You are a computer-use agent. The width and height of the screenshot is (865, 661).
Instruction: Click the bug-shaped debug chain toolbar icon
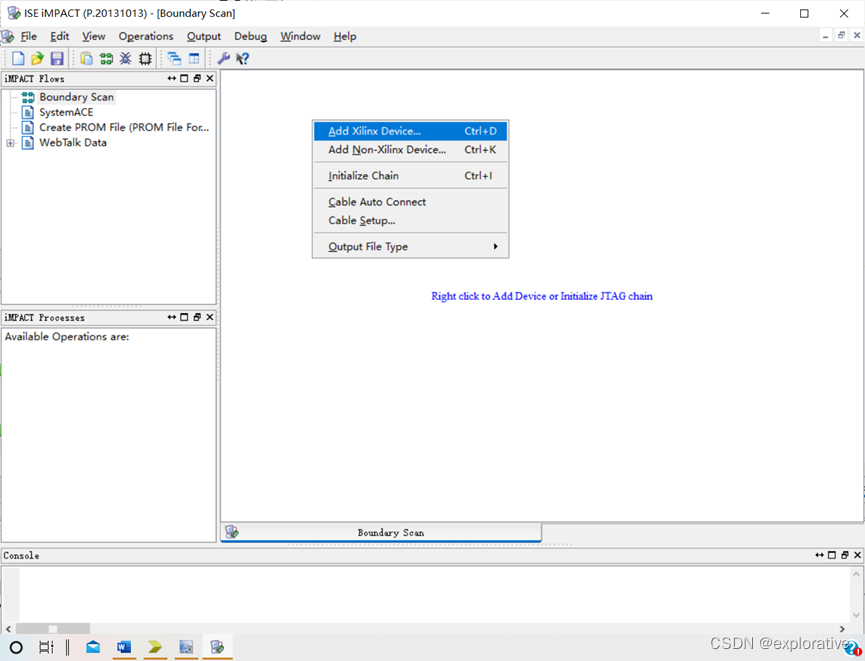click(x=125, y=58)
